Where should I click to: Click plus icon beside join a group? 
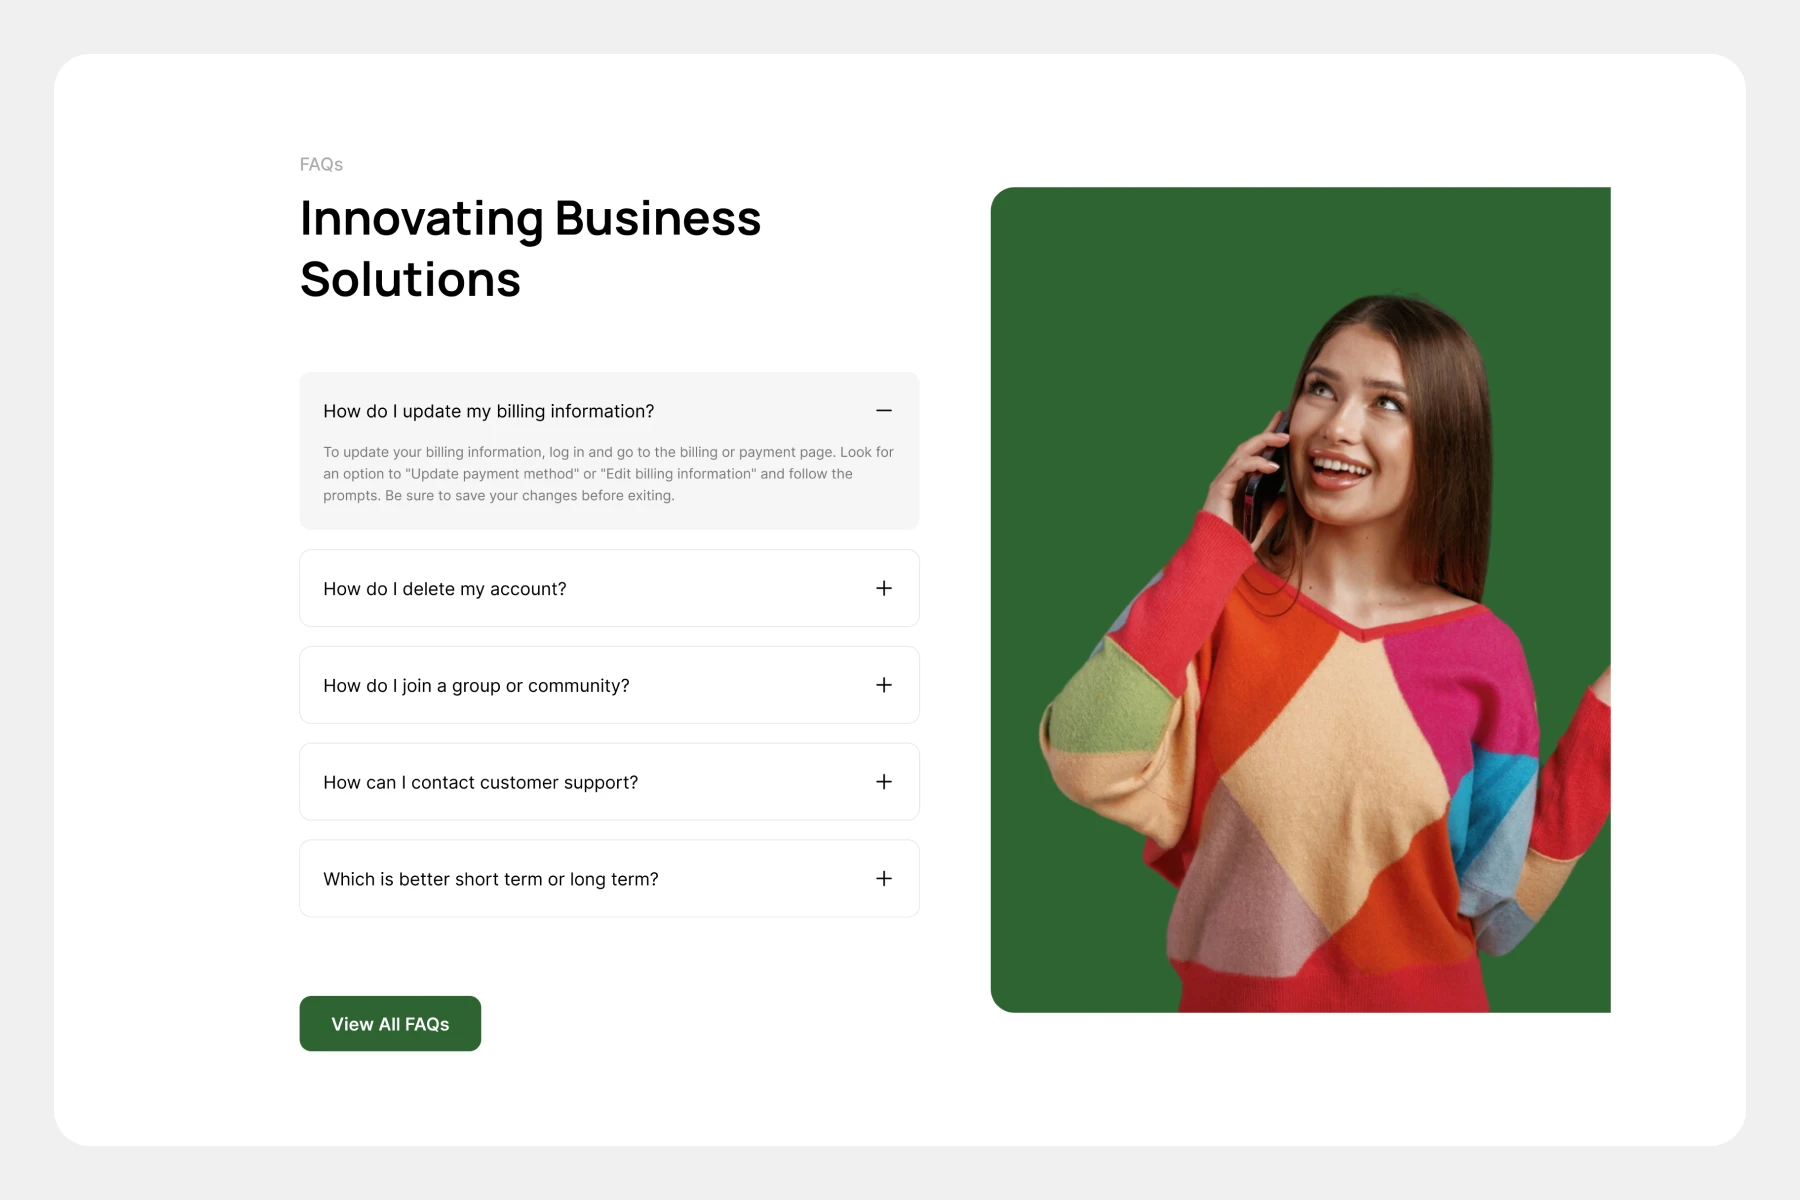pyautogui.click(x=884, y=685)
